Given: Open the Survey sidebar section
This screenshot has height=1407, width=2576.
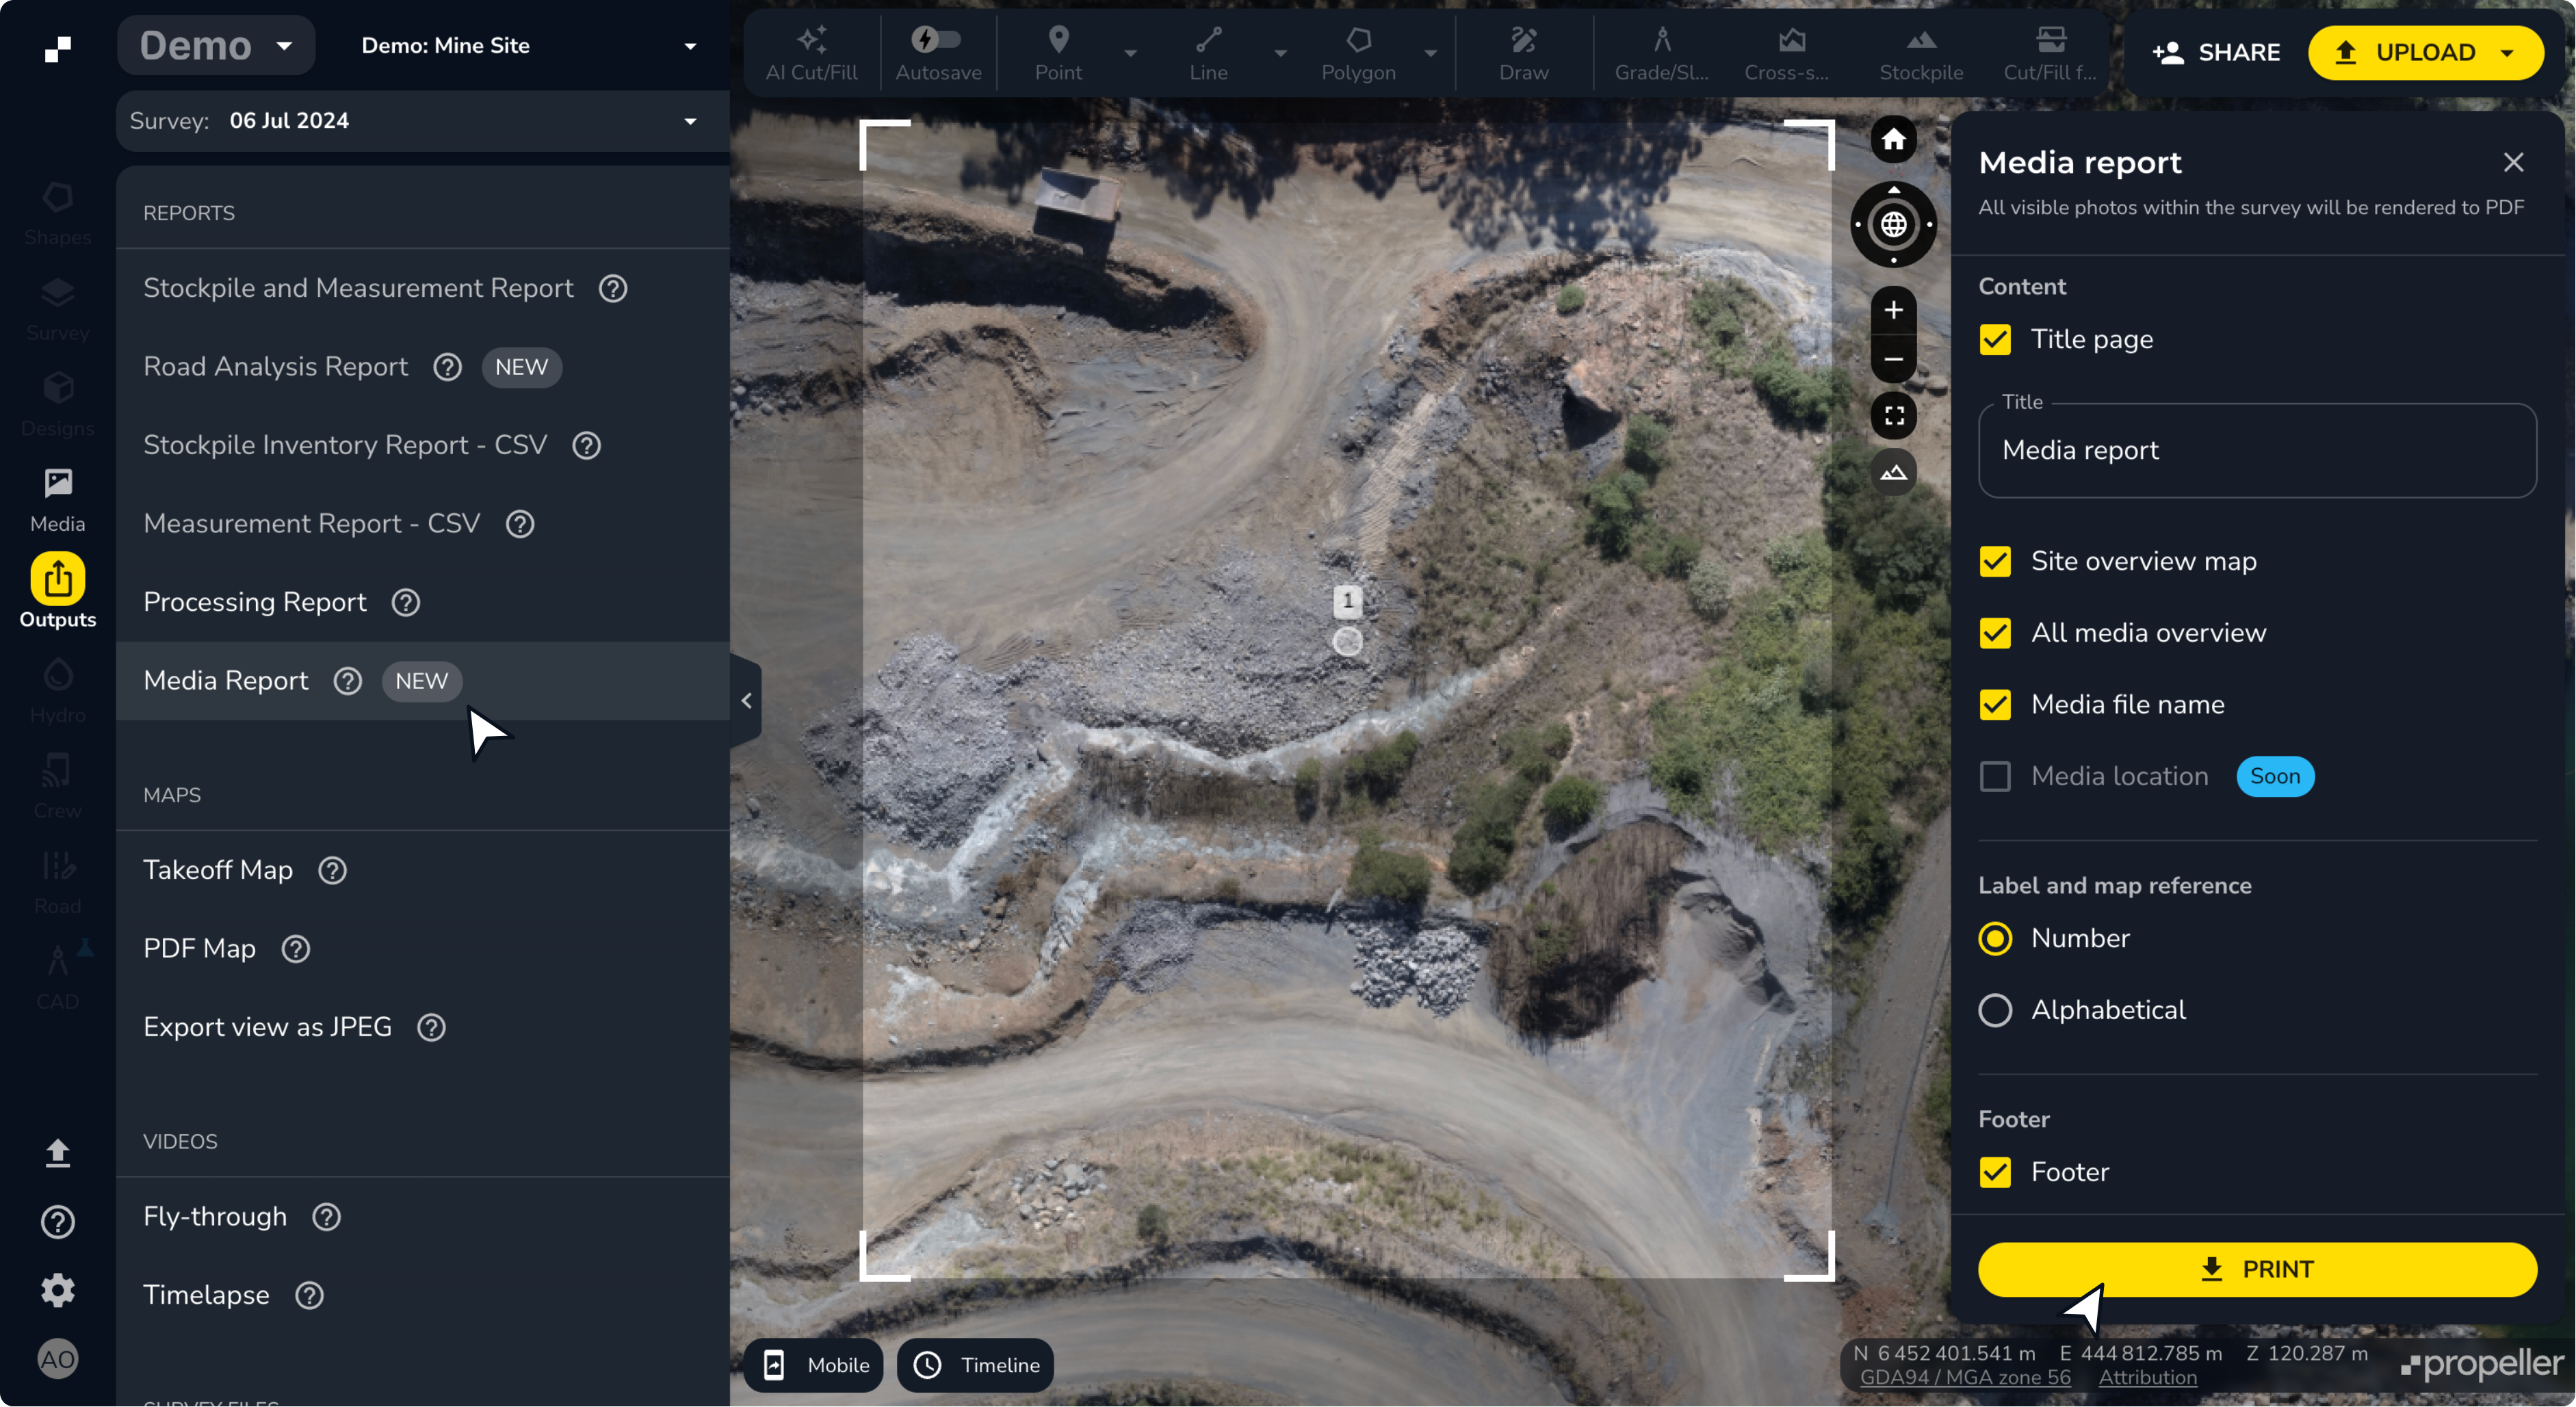Looking at the screenshot, I should [x=58, y=309].
